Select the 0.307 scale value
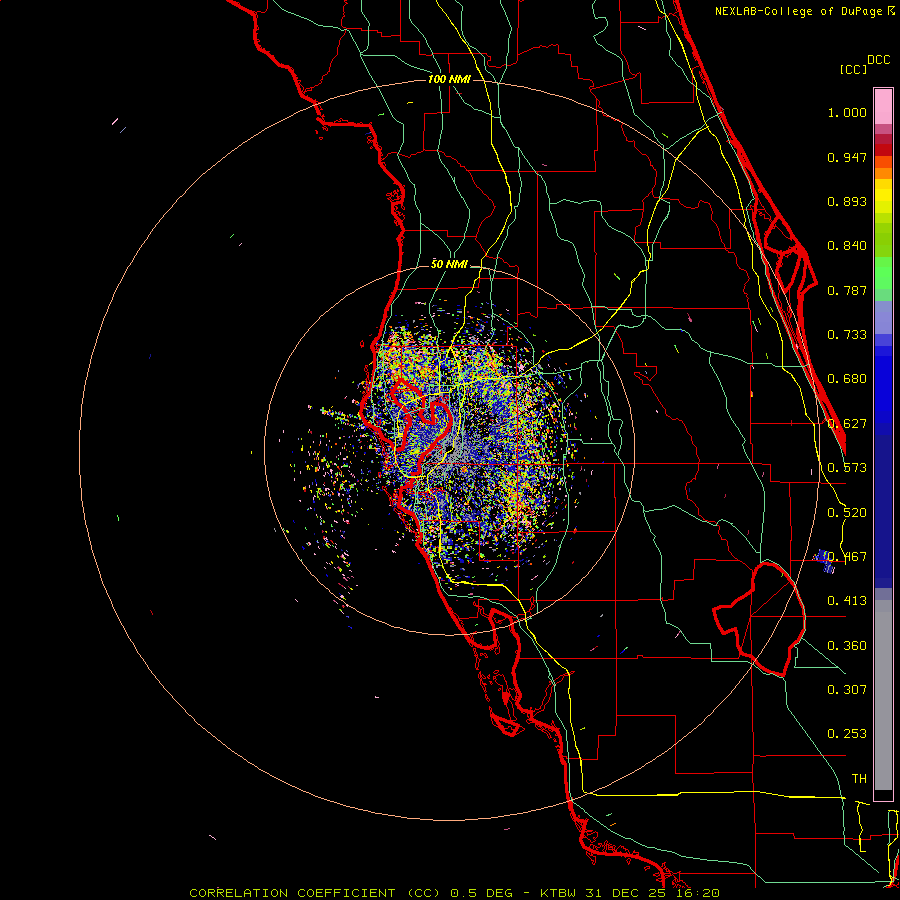Viewport: 900px width, 900px height. (x=847, y=690)
